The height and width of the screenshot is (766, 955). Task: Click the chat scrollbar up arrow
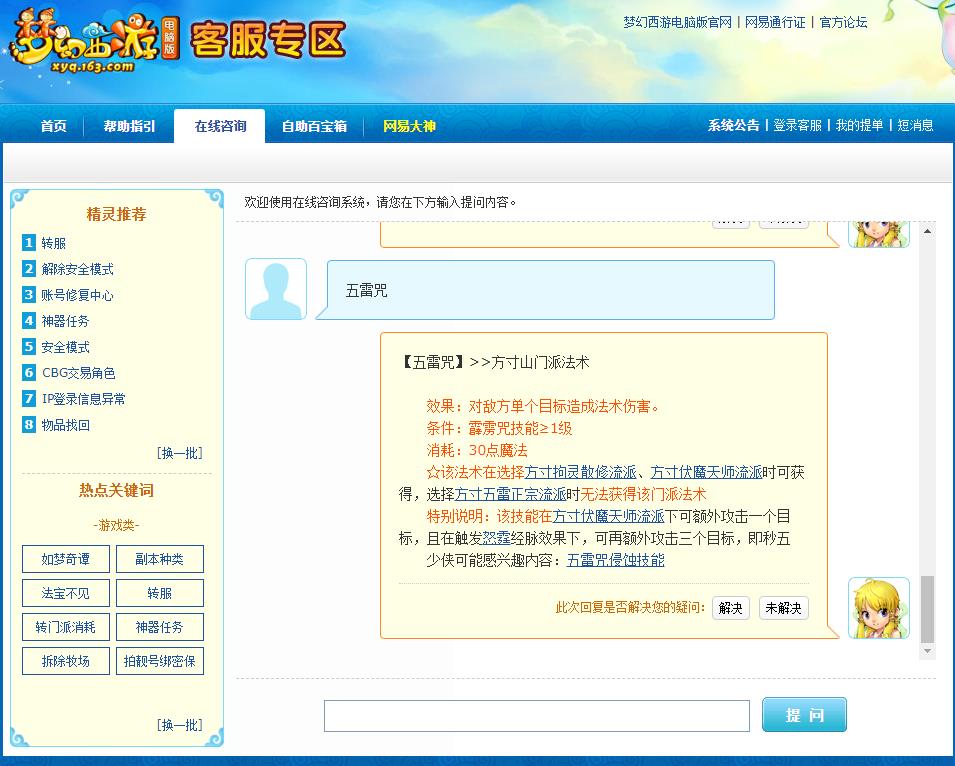pos(927,231)
